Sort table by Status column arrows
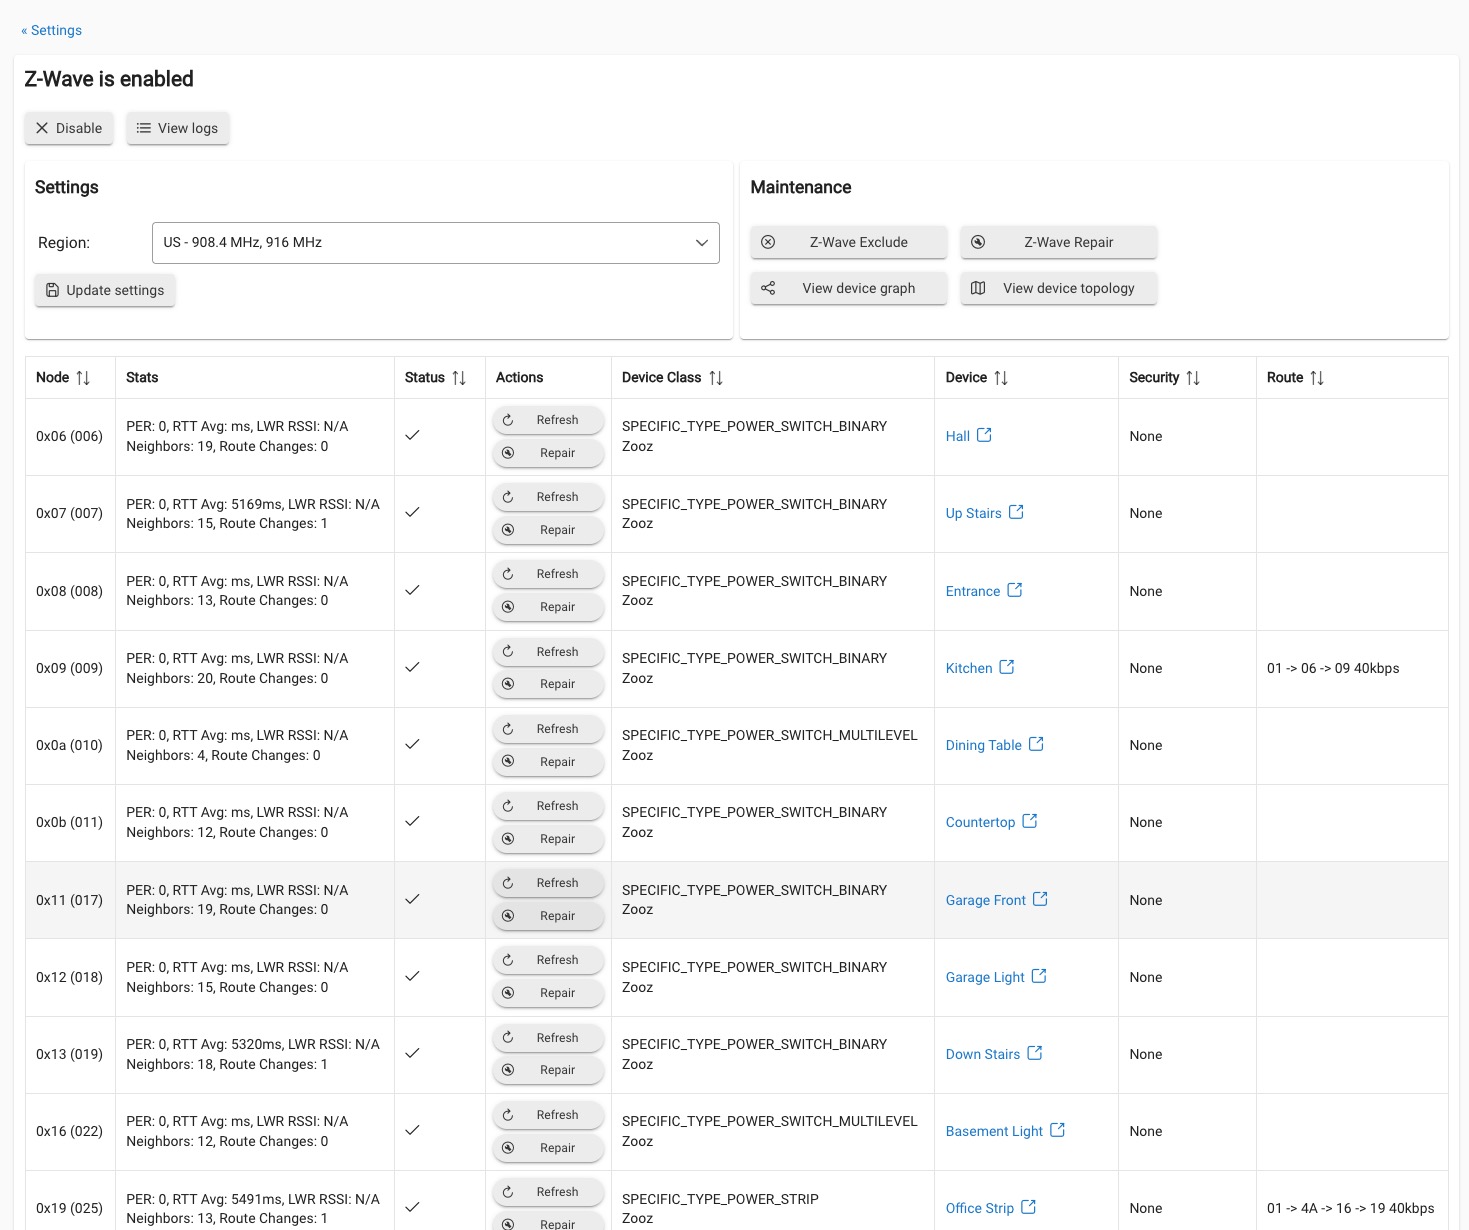This screenshot has width=1469, height=1230. [x=459, y=378]
